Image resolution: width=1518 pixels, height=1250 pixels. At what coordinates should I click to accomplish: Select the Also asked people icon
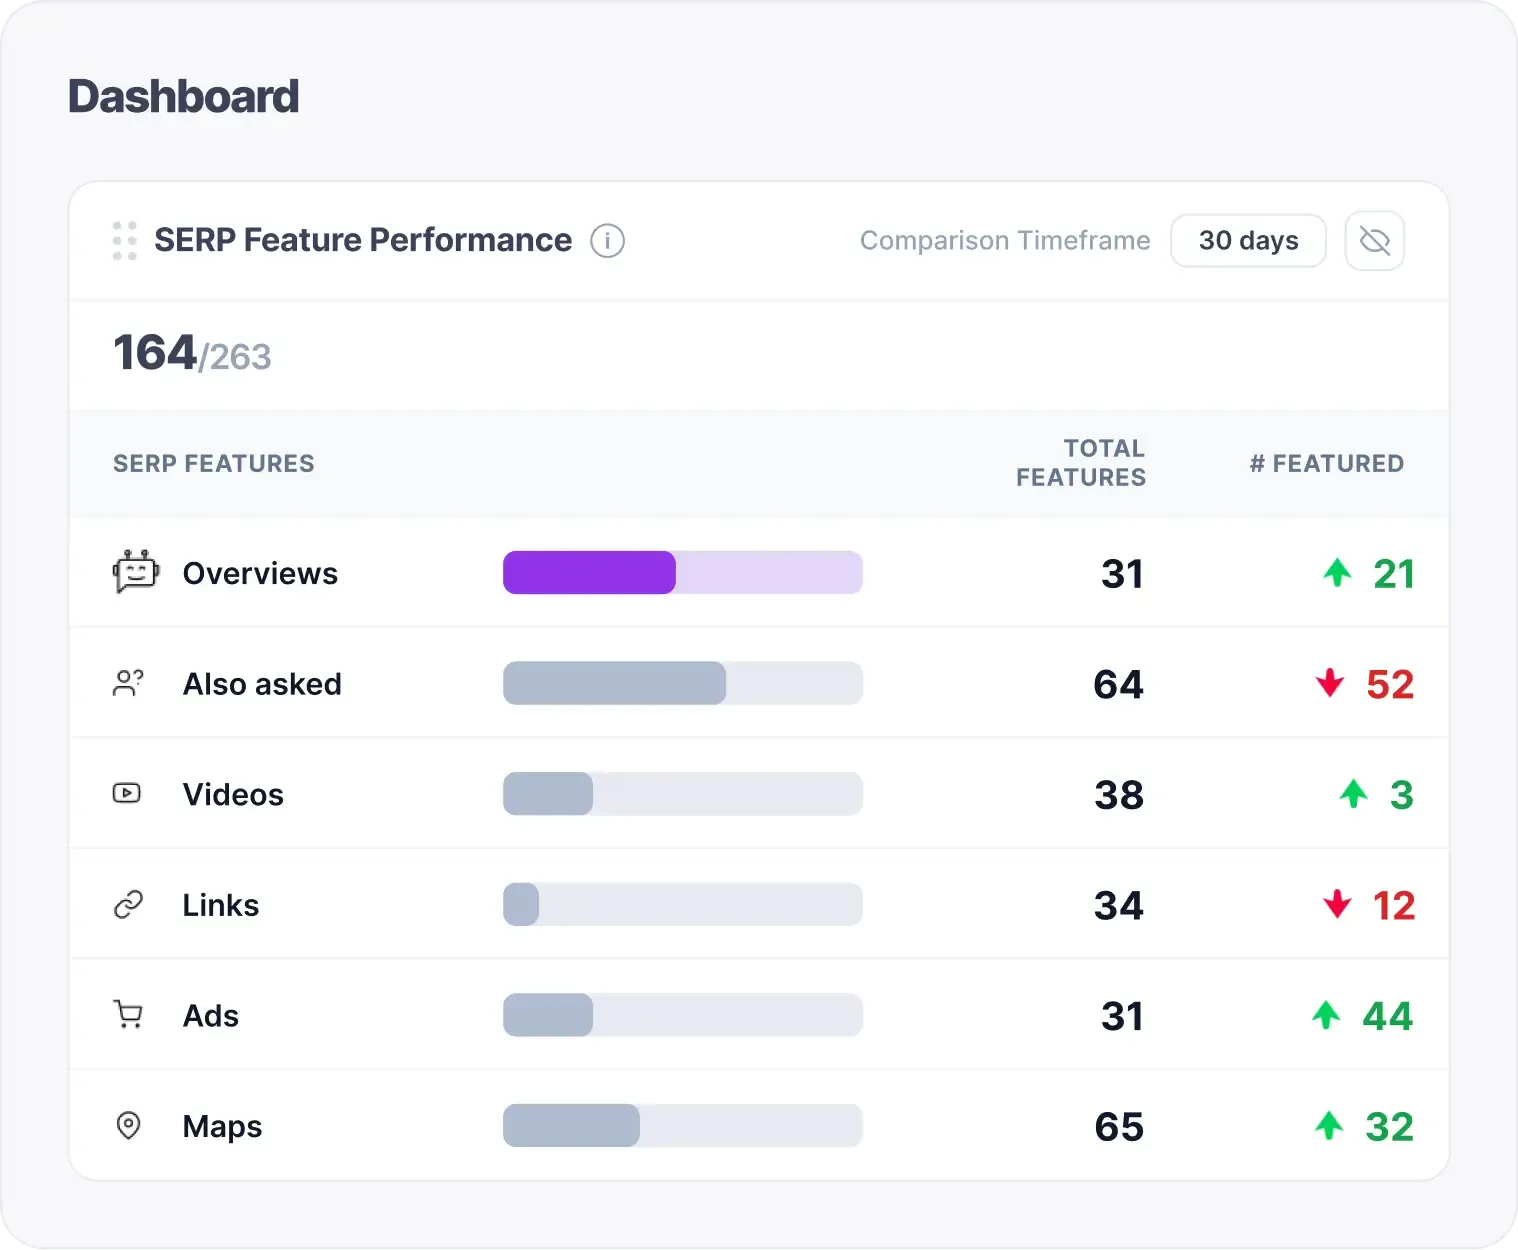(128, 683)
